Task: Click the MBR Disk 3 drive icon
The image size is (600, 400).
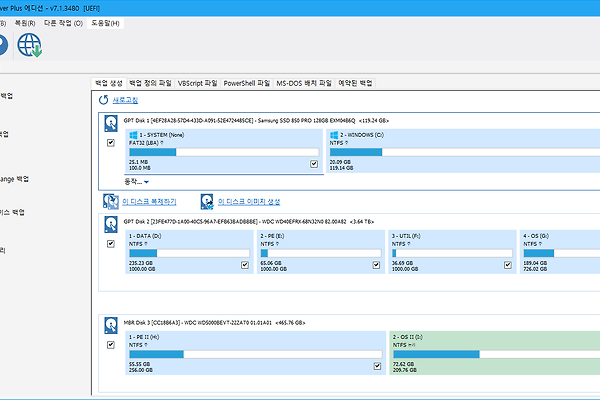Action: (112, 323)
